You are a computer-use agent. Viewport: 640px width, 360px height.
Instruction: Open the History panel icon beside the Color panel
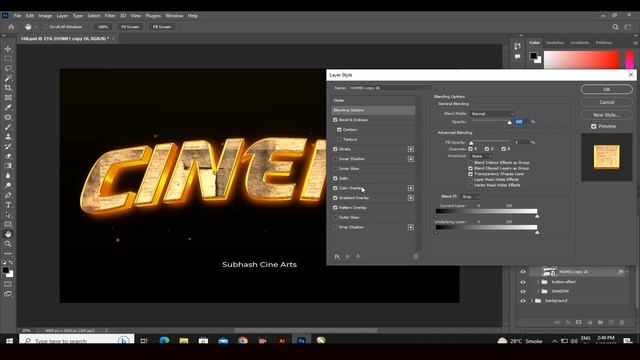(x=518, y=46)
